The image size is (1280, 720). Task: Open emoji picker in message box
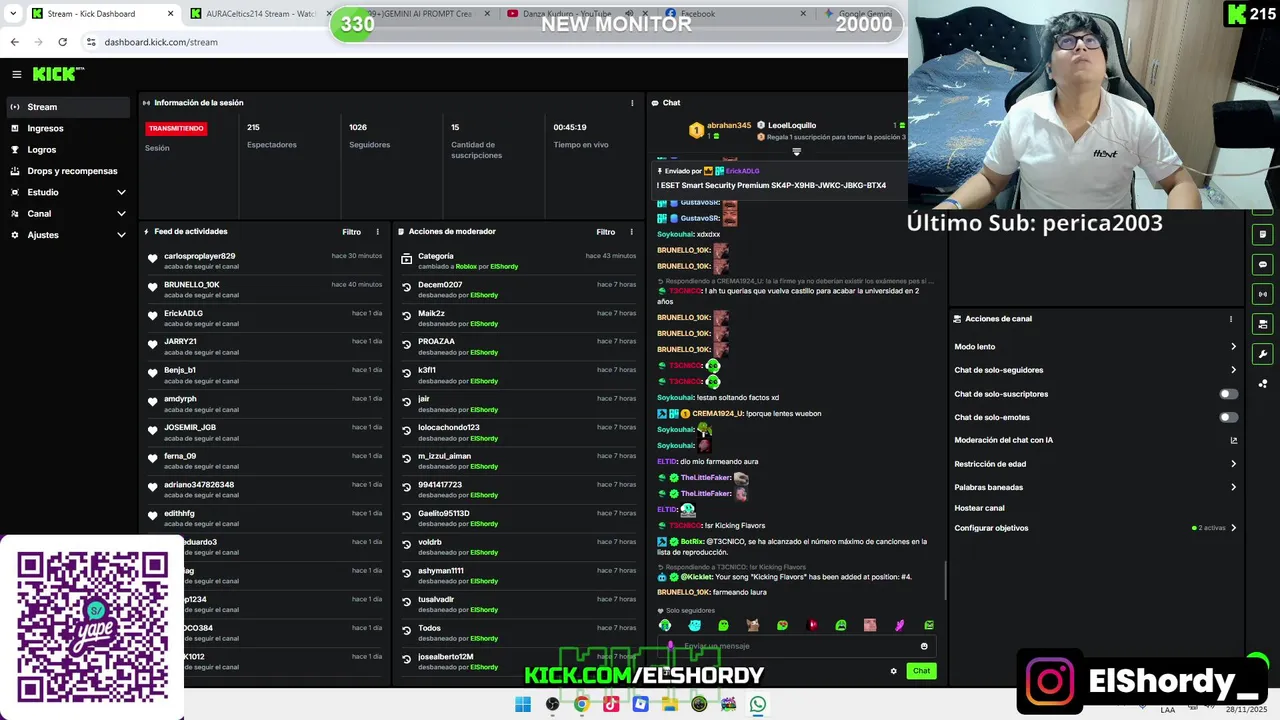[924, 646]
